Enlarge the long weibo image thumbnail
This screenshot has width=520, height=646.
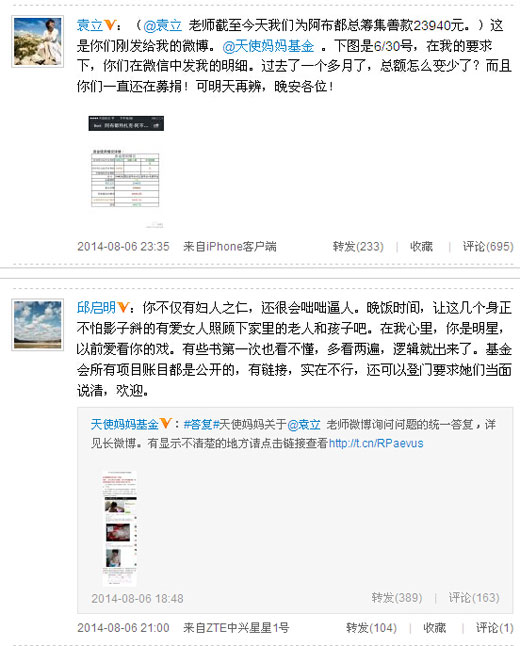tap(119, 528)
